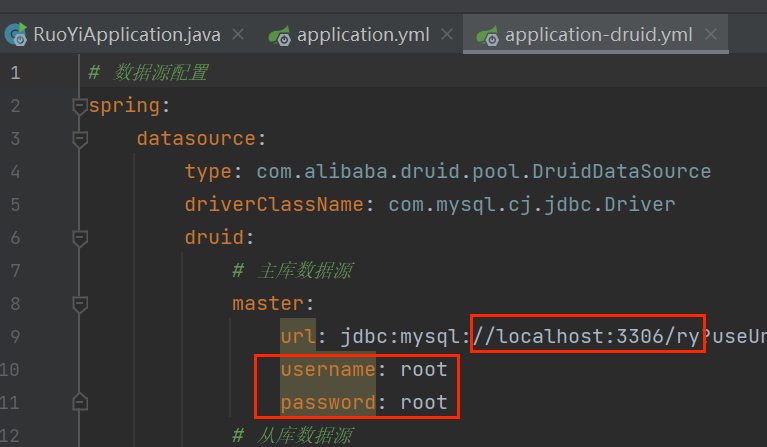Click the application-druid.yml Spring file icon
The image size is (767, 447).
[488, 36]
